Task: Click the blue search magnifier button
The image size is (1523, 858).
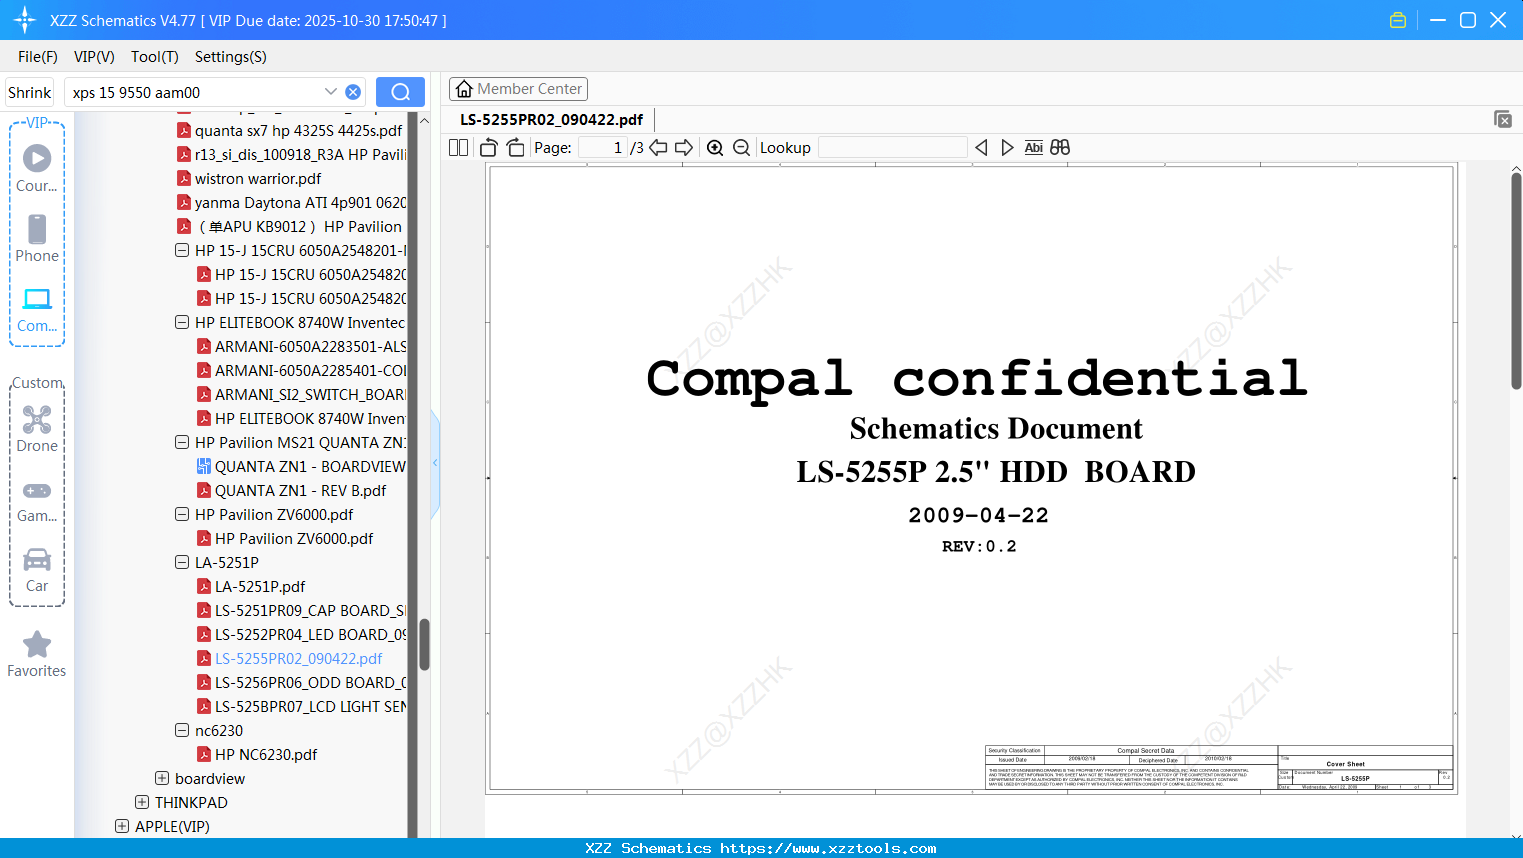Action: 400,92
